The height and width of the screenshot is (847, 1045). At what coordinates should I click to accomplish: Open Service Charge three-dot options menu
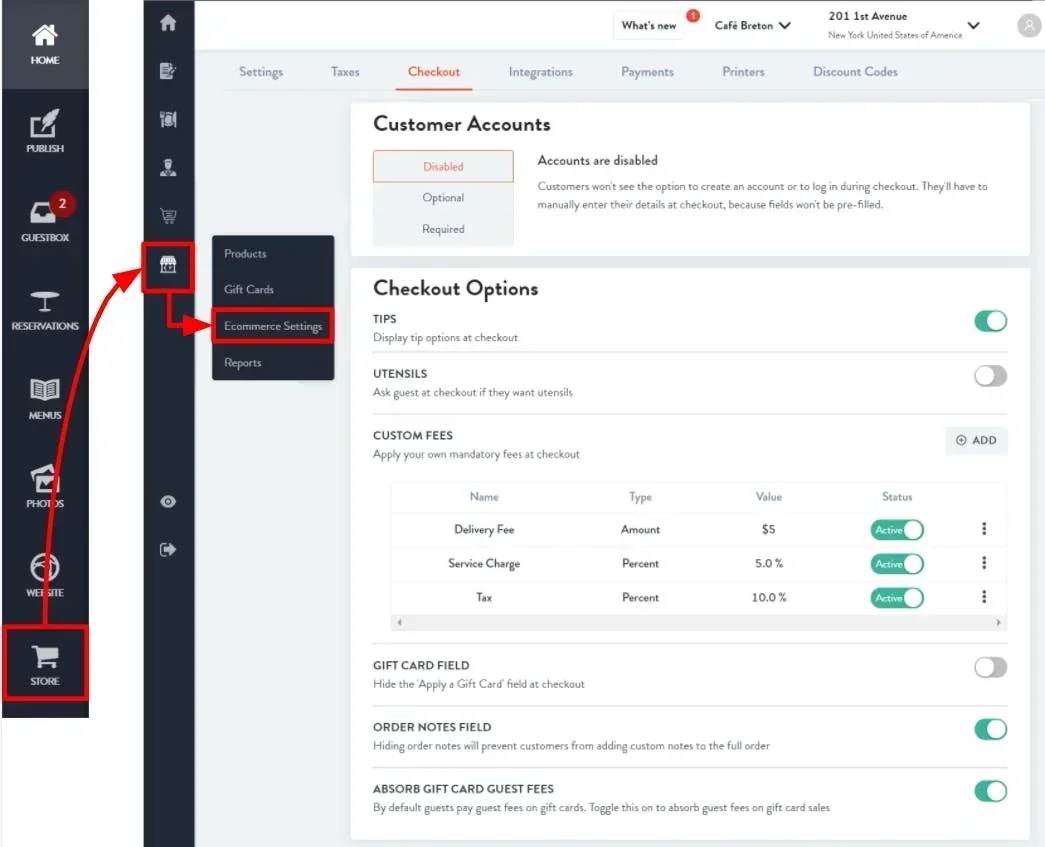[984, 563]
